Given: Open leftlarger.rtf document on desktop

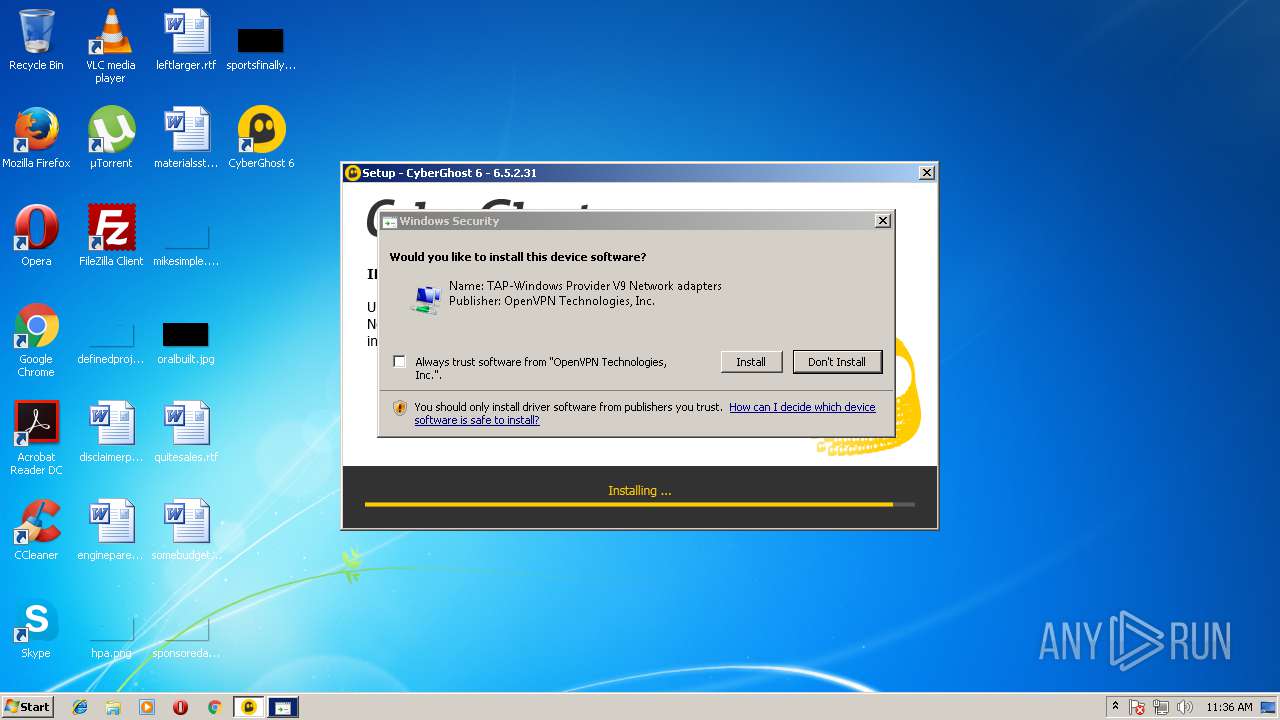Looking at the screenshot, I should coord(186,41).
